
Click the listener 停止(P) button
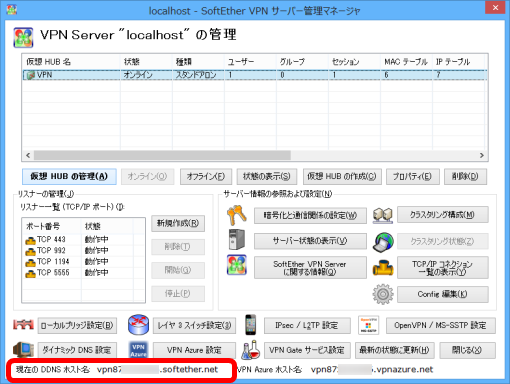pos(178,294)
